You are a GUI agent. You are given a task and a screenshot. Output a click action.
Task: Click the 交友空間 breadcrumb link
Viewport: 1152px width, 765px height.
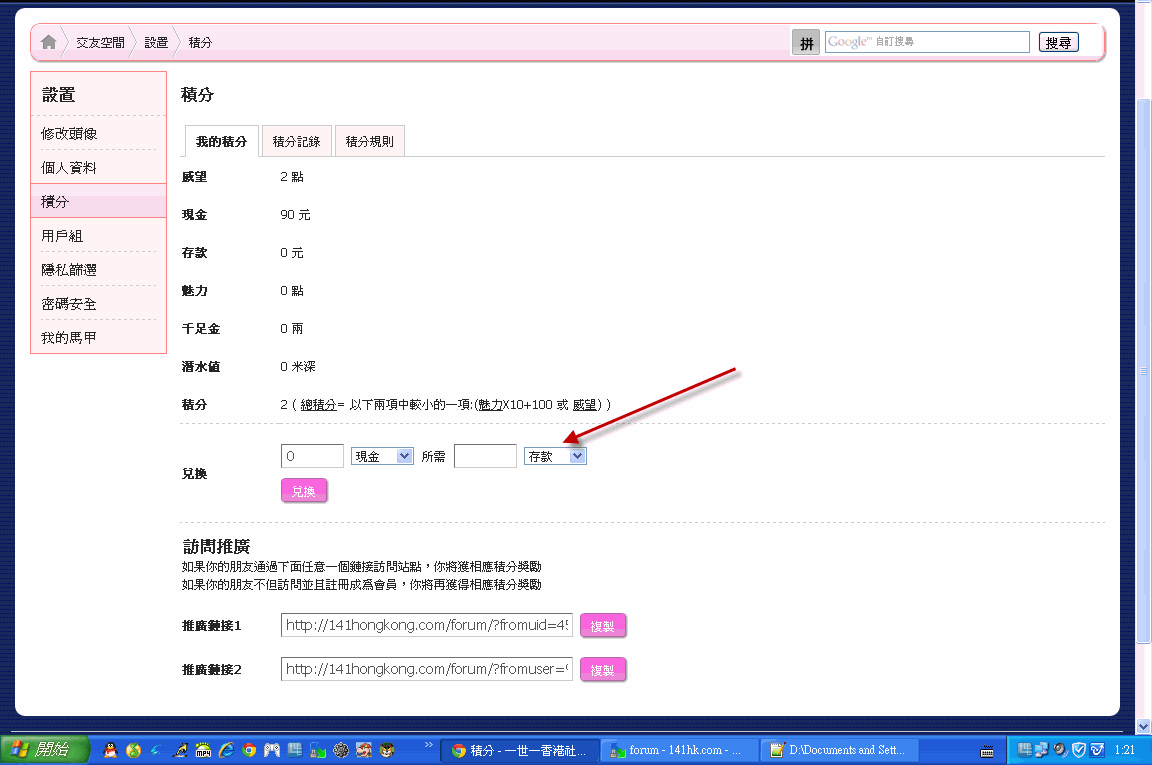coord(101,43)
